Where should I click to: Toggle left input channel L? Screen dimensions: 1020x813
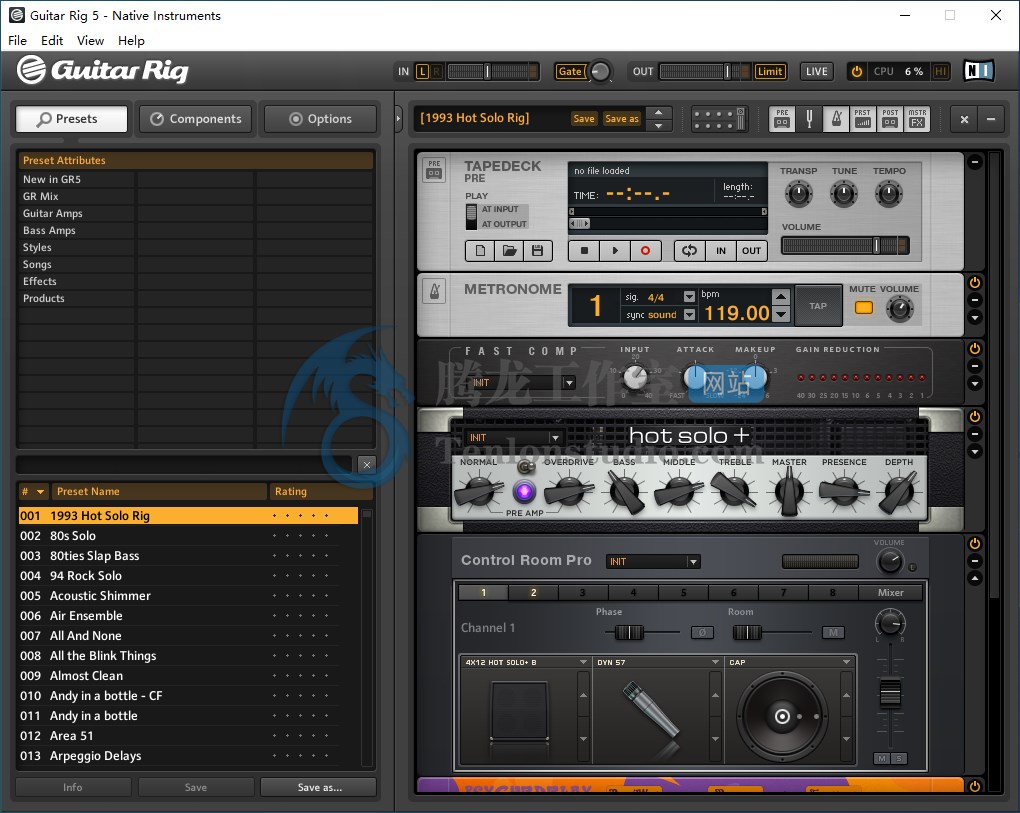coord(422,72)
